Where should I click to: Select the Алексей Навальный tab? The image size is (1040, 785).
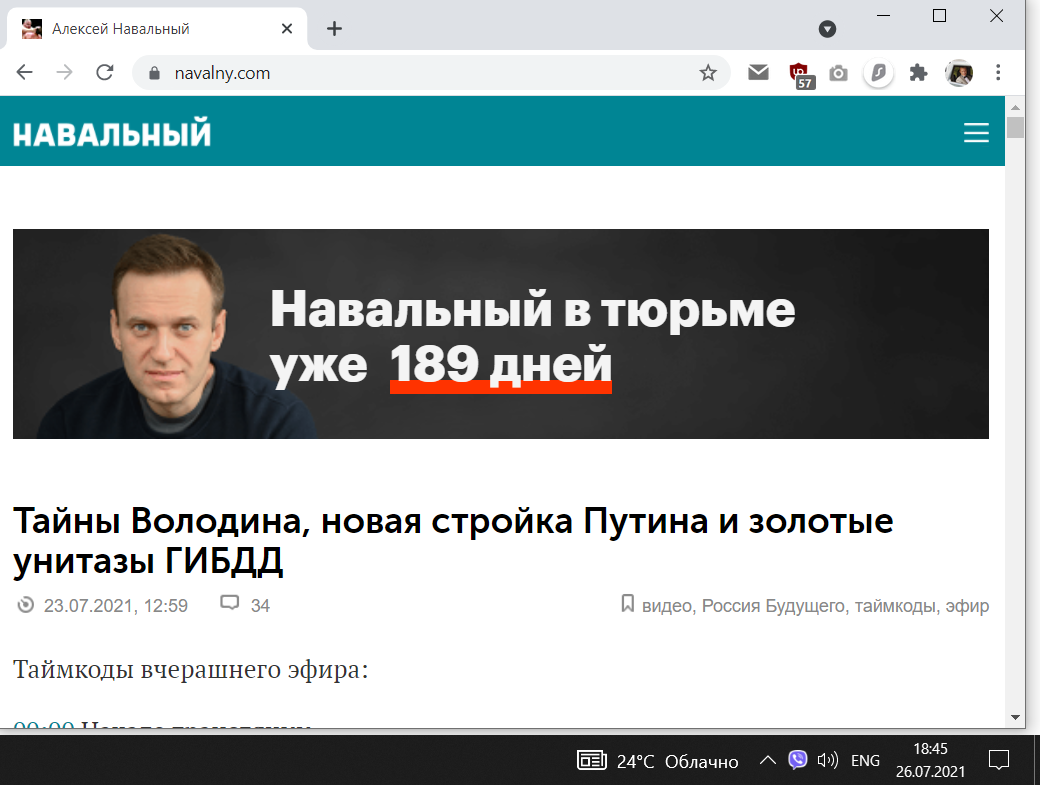point(157,29)
